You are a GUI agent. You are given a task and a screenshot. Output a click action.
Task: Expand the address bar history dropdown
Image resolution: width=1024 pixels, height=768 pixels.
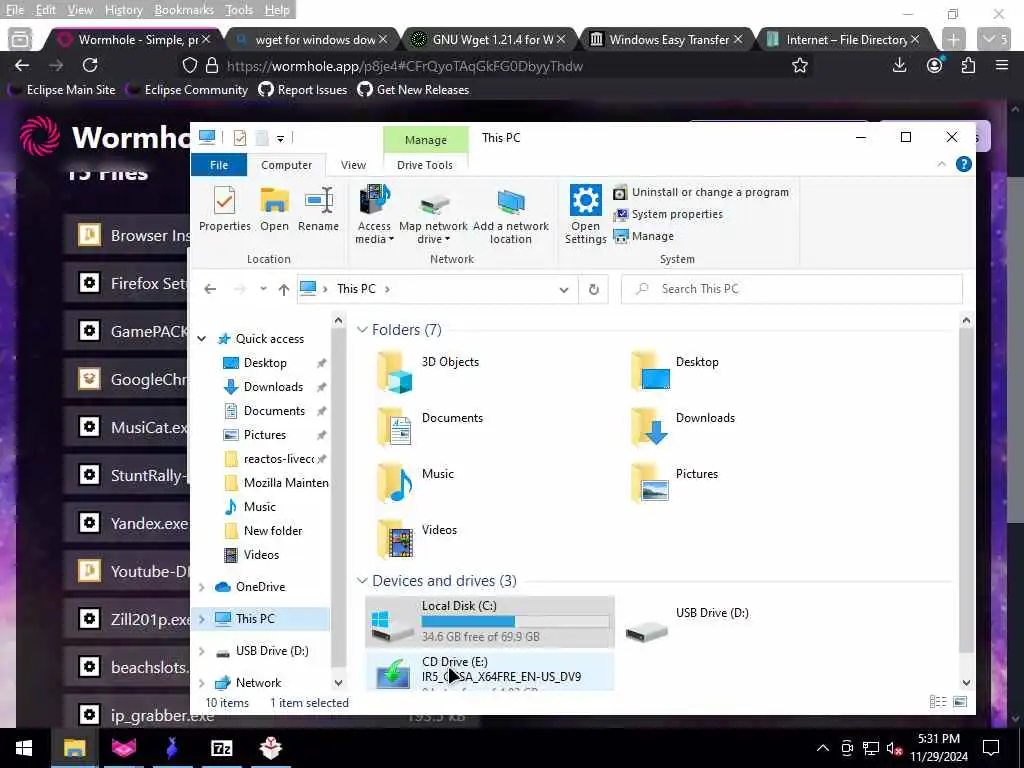point(564,289)
